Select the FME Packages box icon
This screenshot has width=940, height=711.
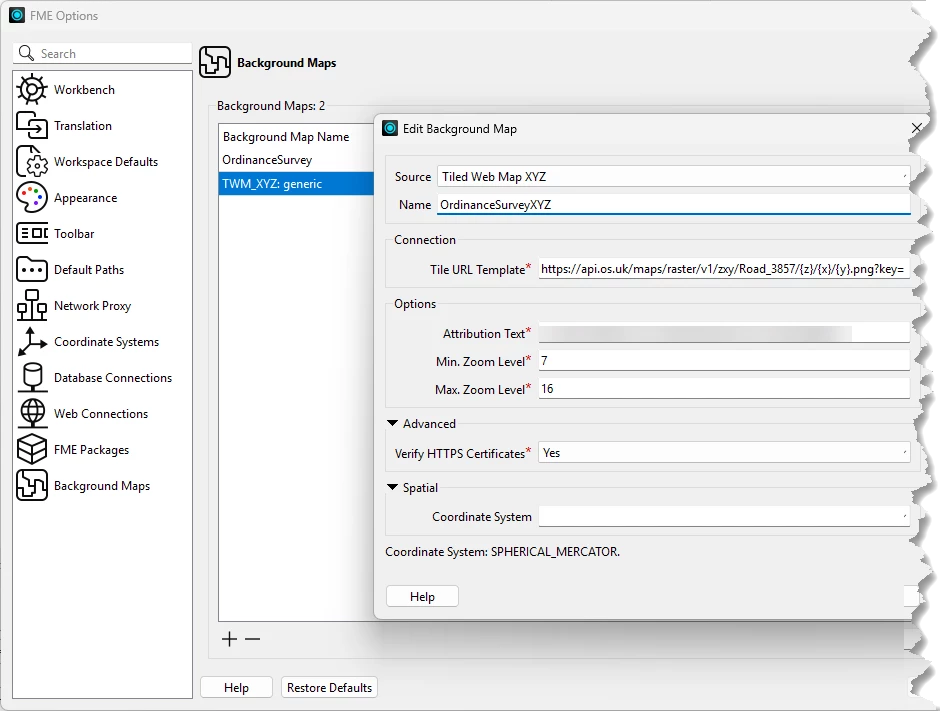click(32, 450)
